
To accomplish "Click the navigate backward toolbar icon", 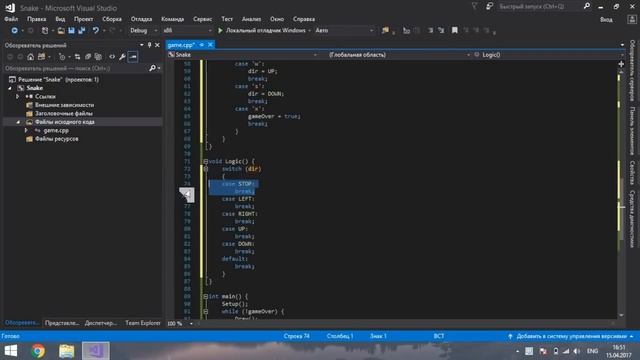I will (14, 31).
